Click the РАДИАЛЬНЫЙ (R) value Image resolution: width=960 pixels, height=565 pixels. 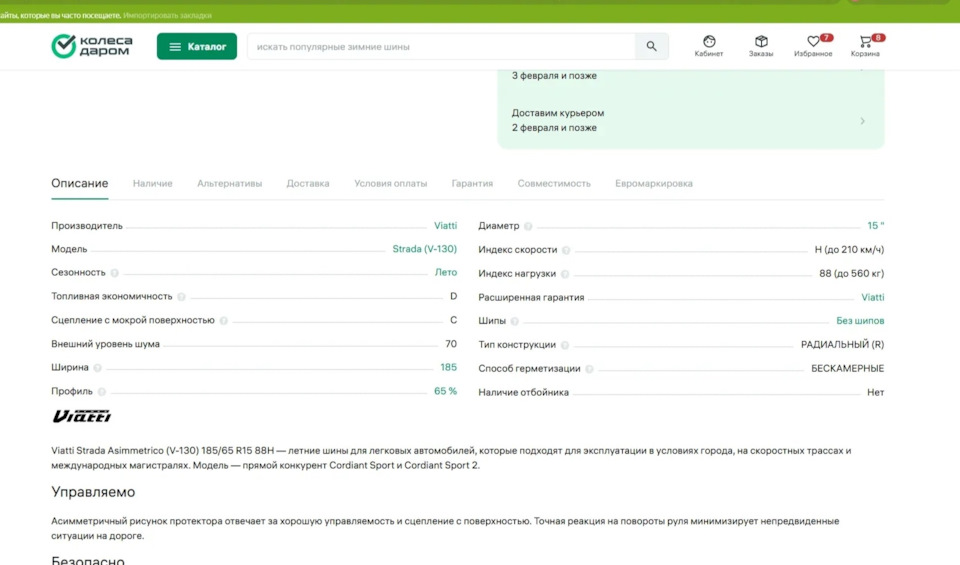pos(842,345)
